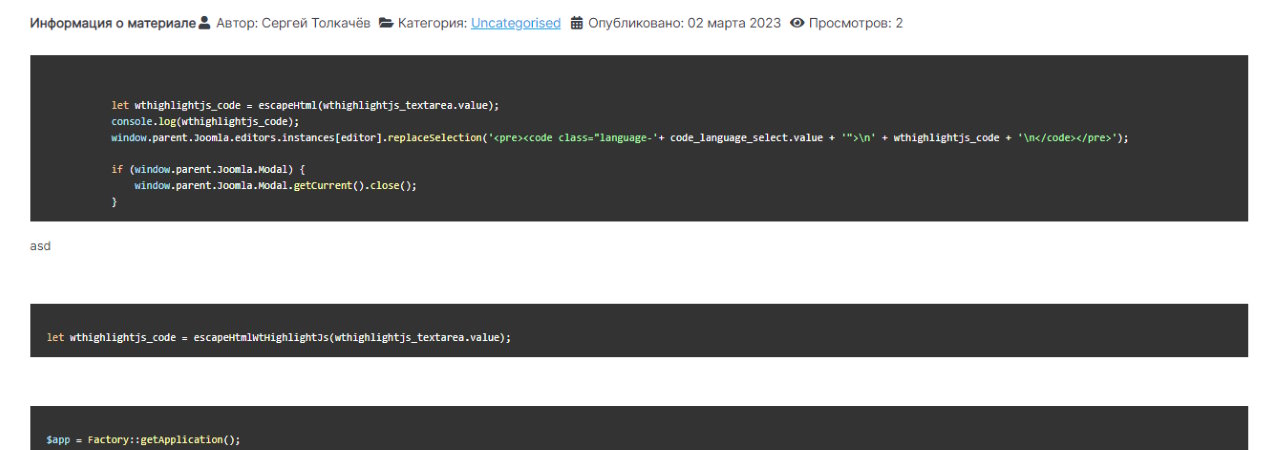The height and width of the screenshot is (450, 1280).
Task: Click the eye views icon
Action: click(x=797, y=23)
